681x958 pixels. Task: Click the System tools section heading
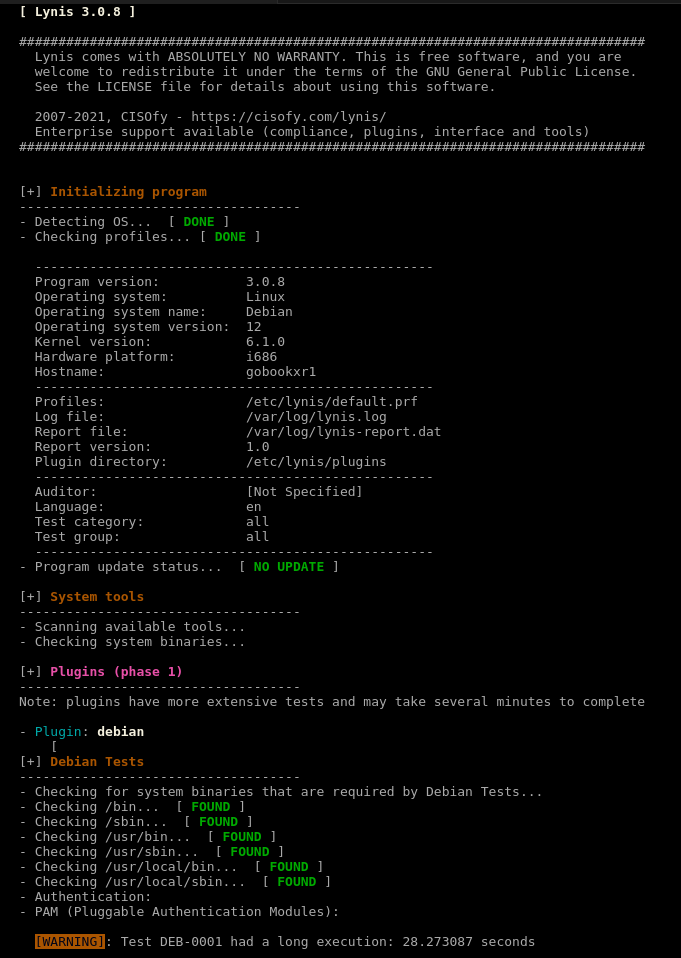point(97,597)
